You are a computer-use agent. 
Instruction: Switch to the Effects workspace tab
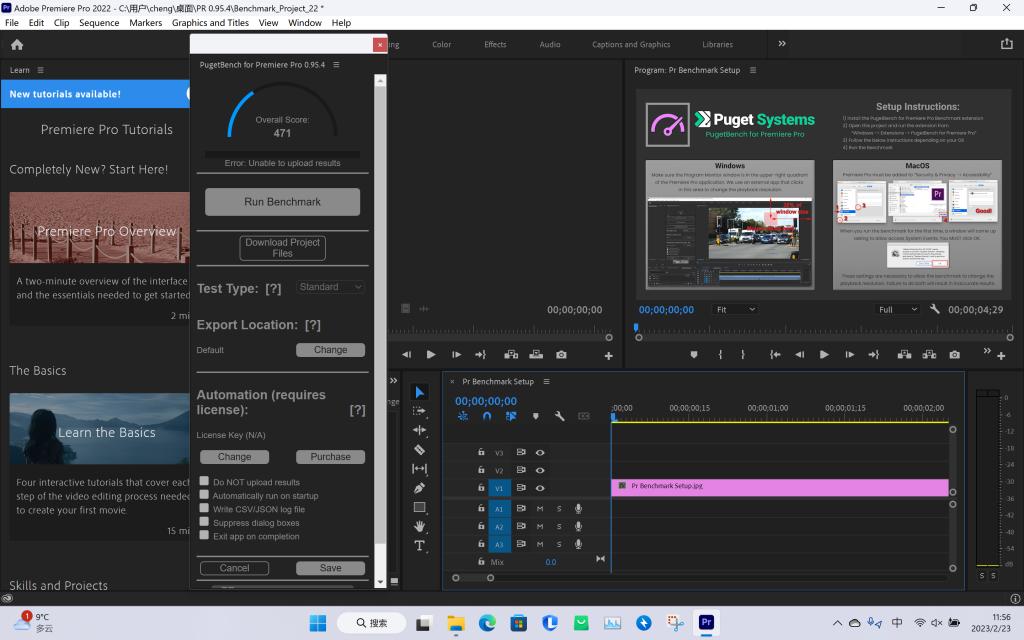point(495,44)
